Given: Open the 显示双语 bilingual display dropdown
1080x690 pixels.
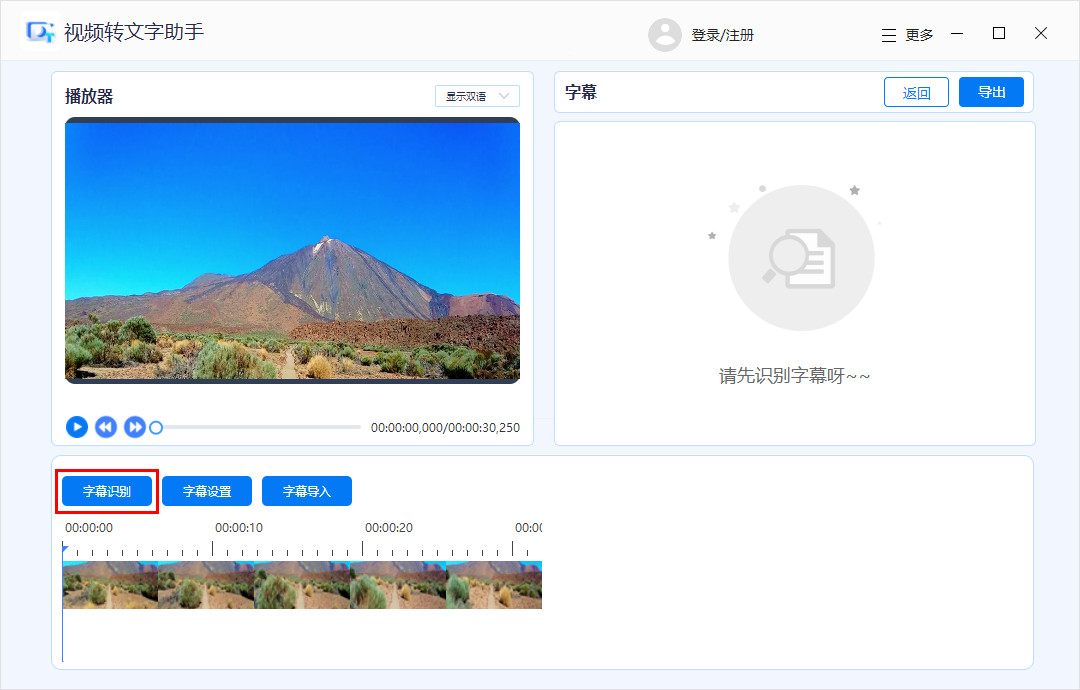Looking at the screenshot, I should pos(477,95).
